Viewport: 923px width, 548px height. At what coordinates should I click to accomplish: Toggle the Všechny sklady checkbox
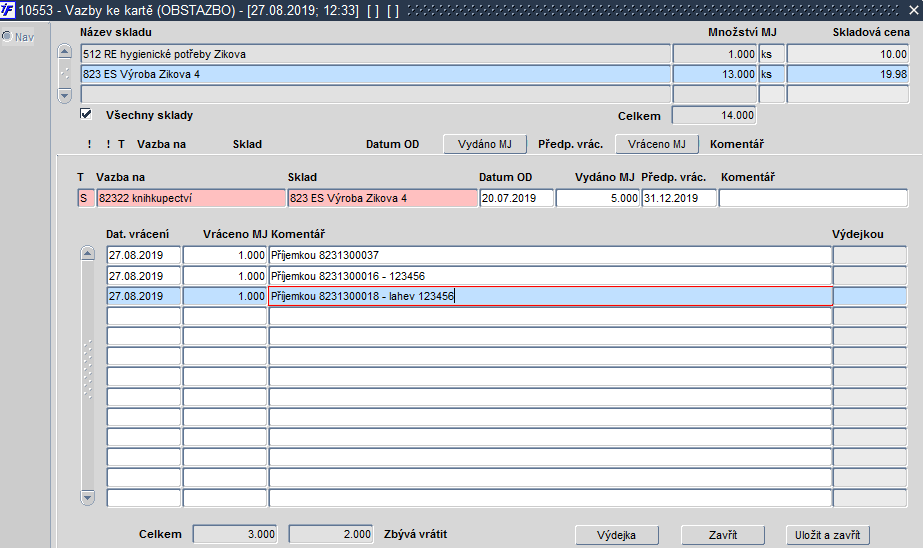(86, 114)
